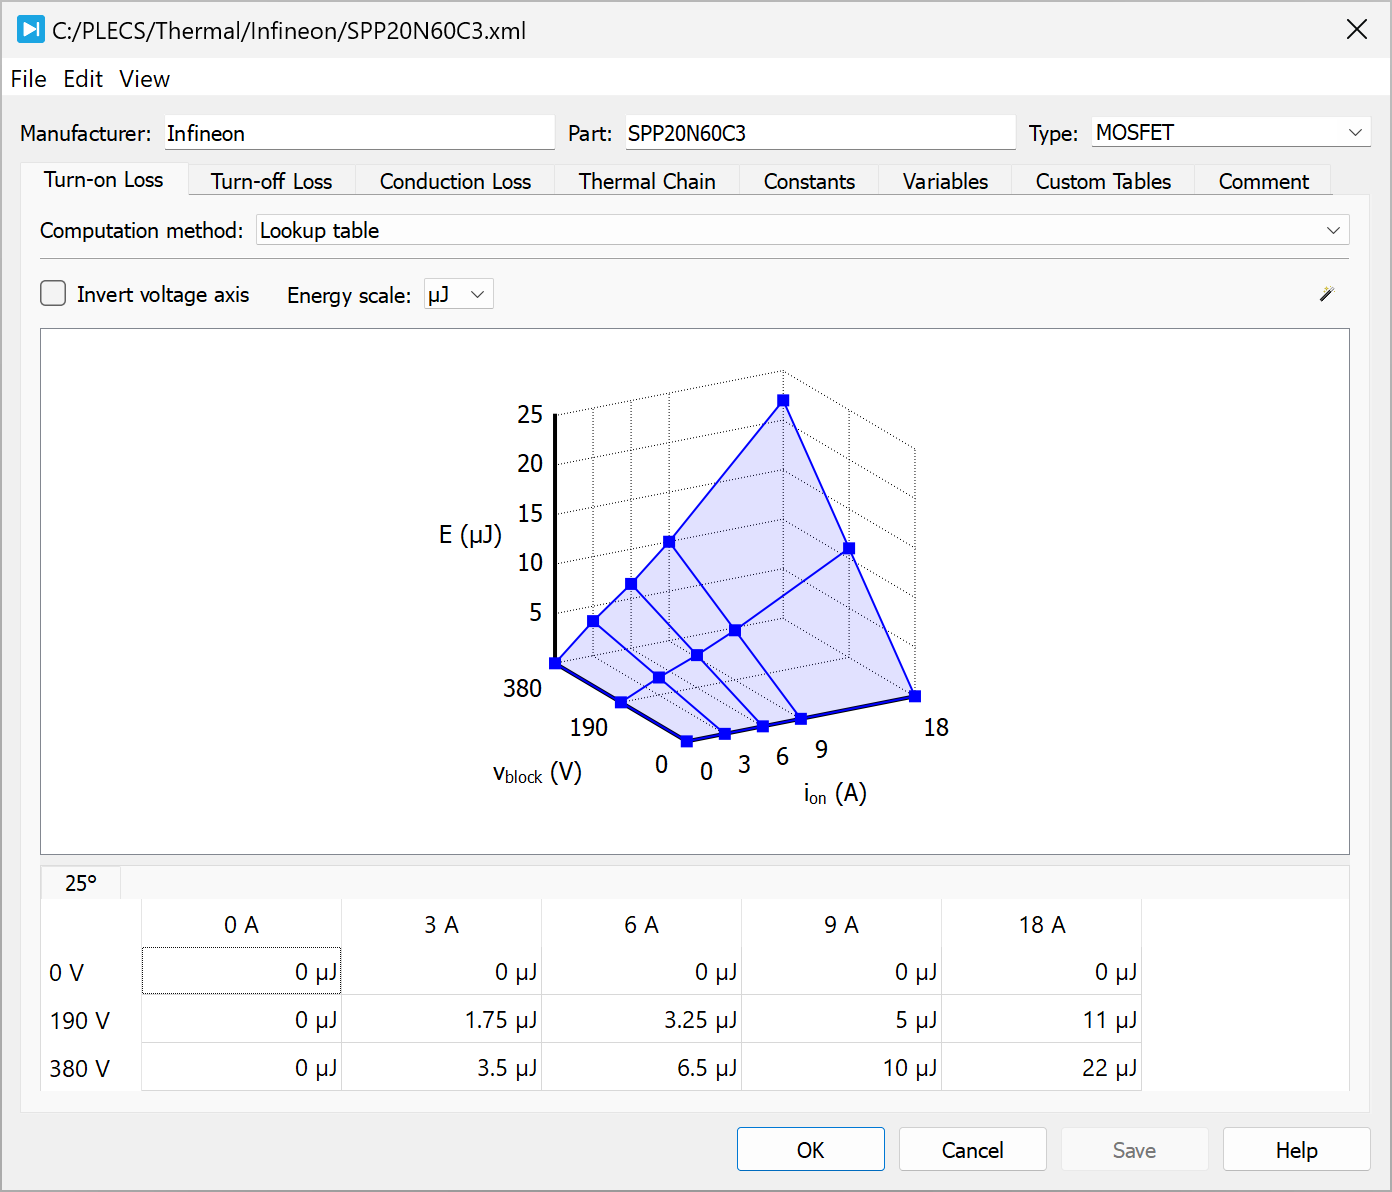This screenshot has width=1392, height=1192.
Task: Expand the Computation method dropdown
Action: (802, 231)
